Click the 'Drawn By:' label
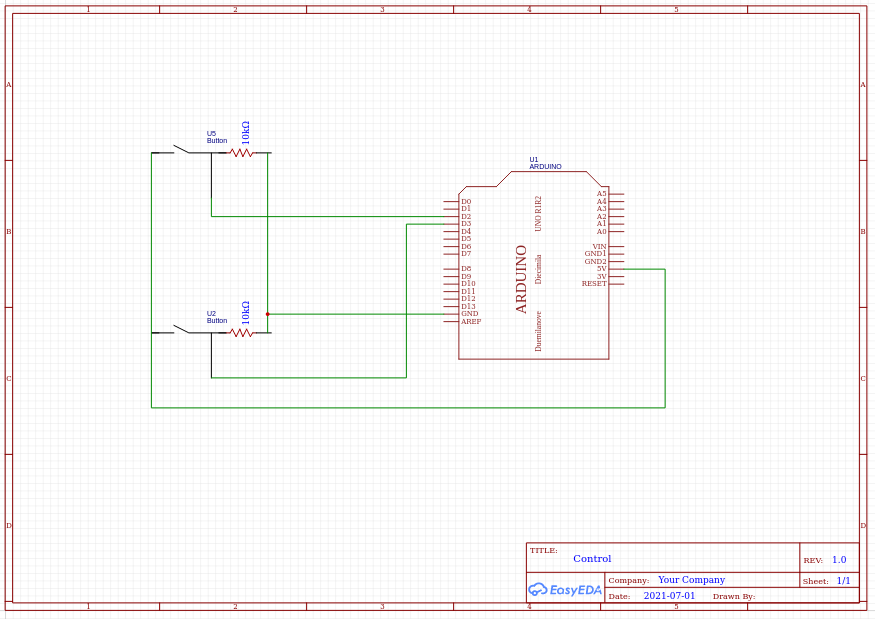This screenshot has height=619, width=875. (734, 597)
